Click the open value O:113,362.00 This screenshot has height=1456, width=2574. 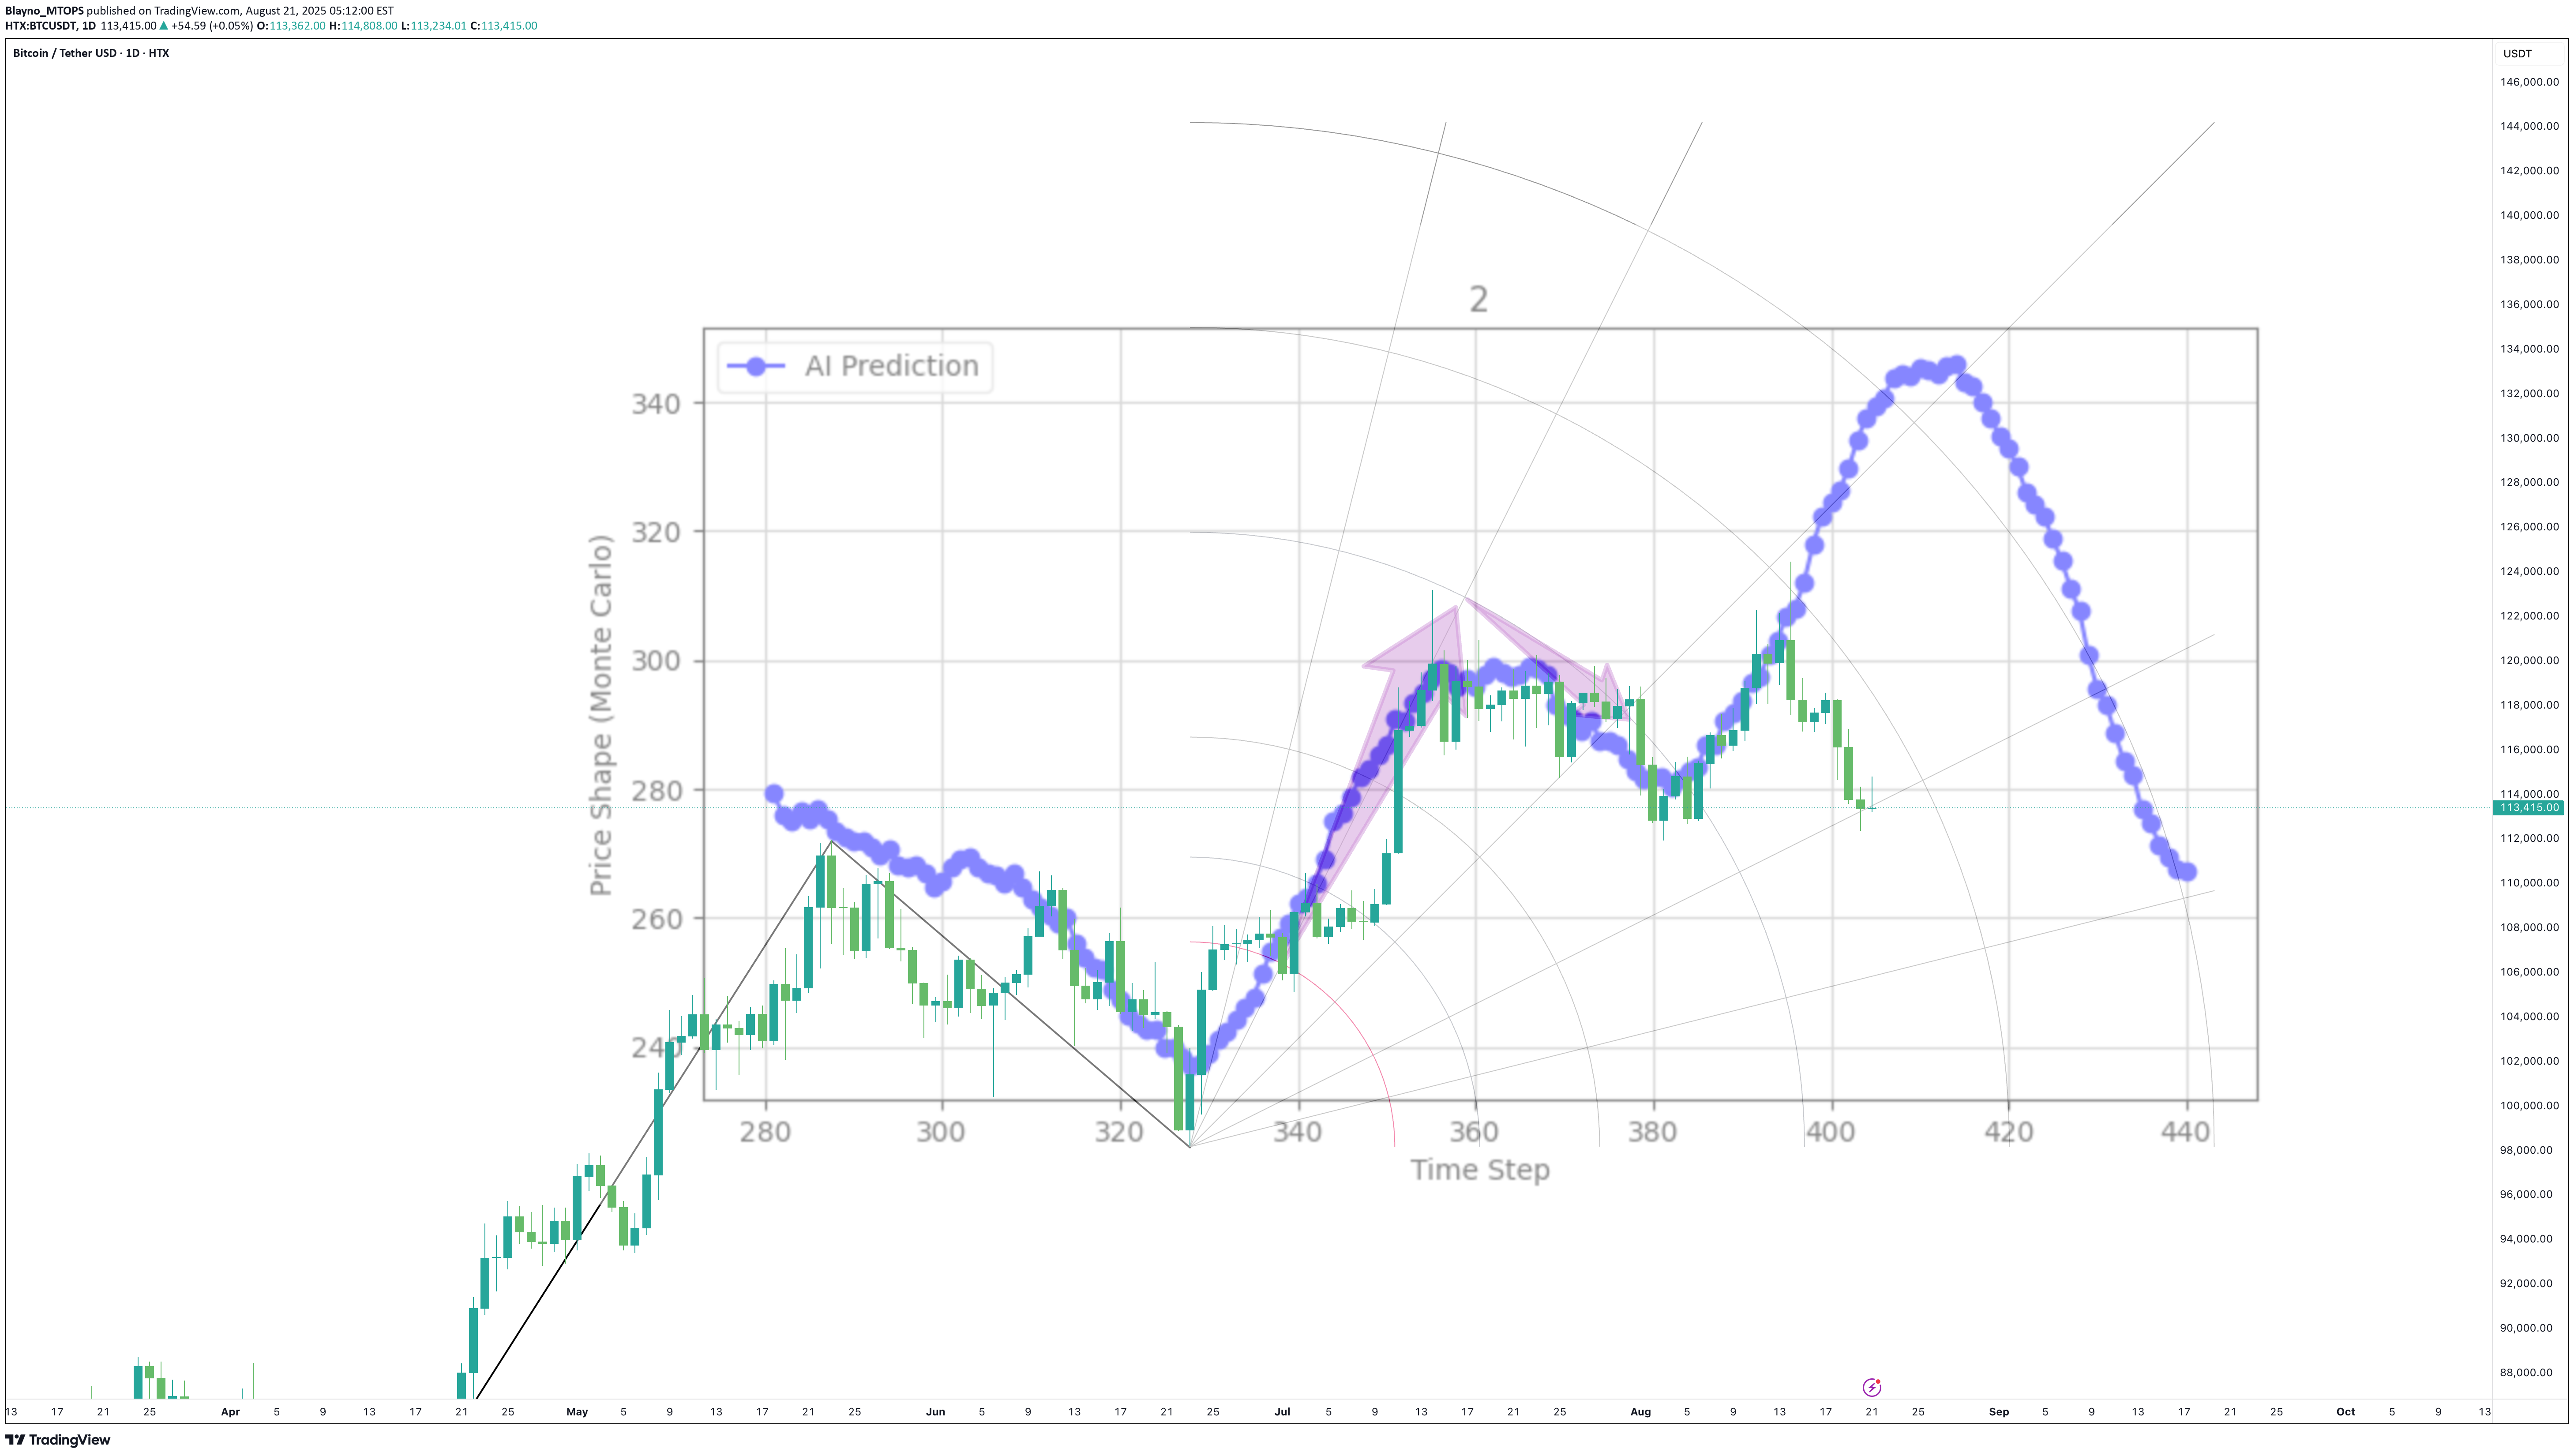click(291, 26)
